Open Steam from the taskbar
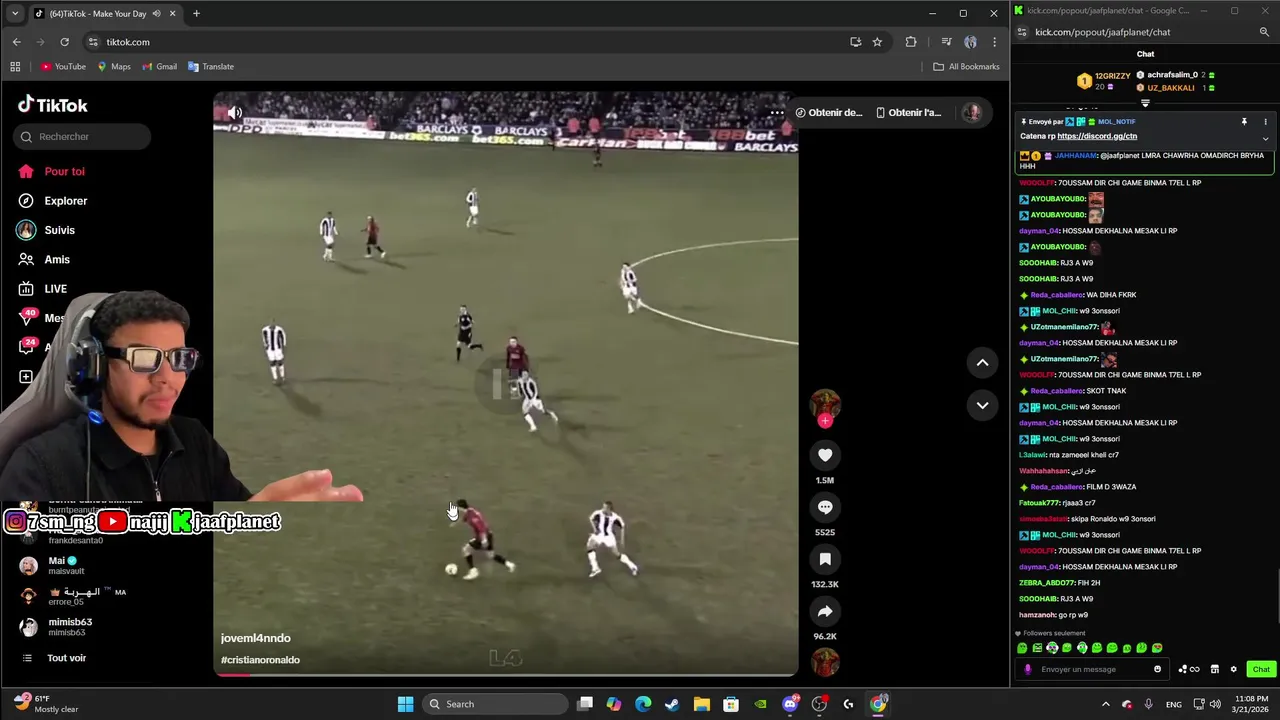The height and width of the screenshot is (720, 1280). (x=672, y=704)
